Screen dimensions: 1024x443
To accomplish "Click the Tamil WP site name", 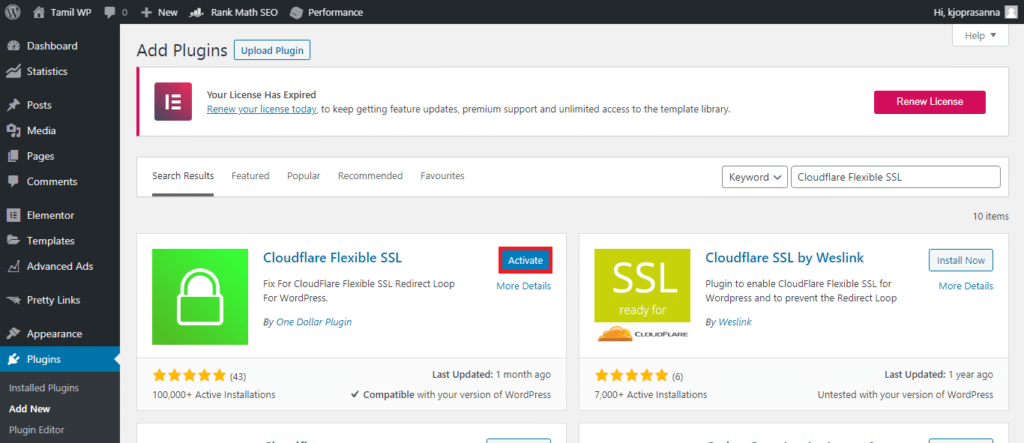I will tap(71, 12).
